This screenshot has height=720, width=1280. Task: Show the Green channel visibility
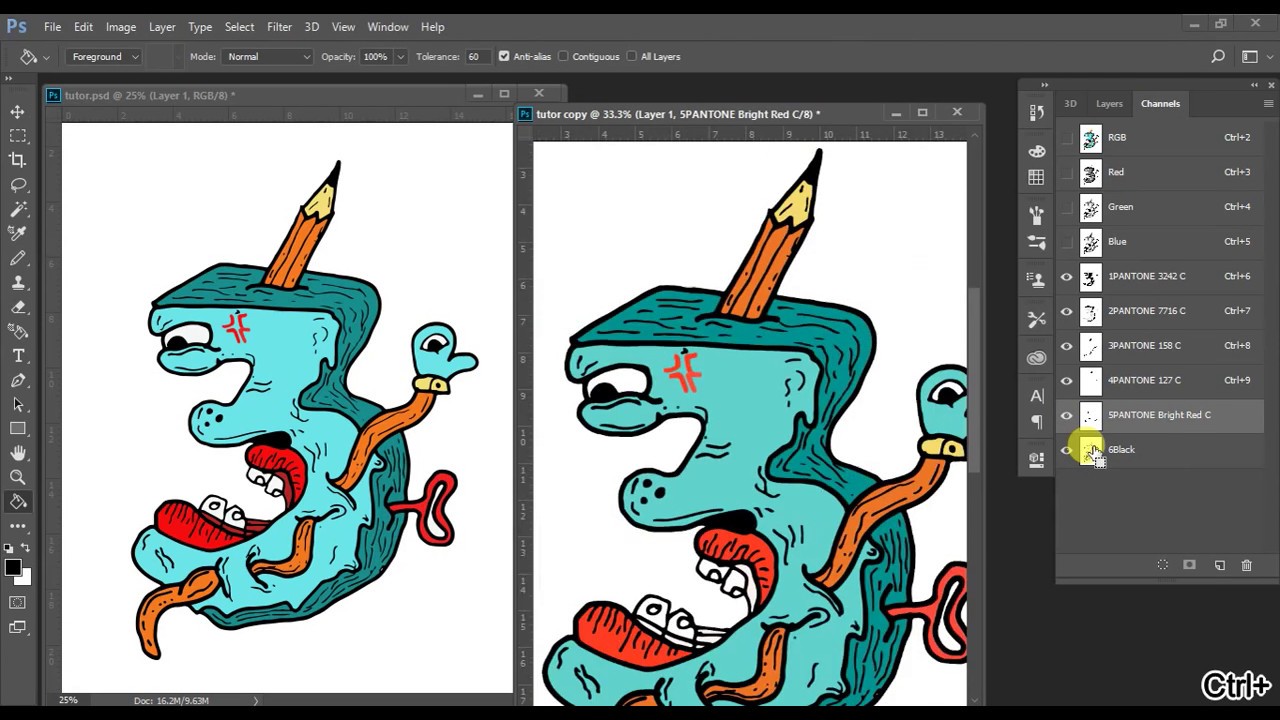(x=1066, y=207)
